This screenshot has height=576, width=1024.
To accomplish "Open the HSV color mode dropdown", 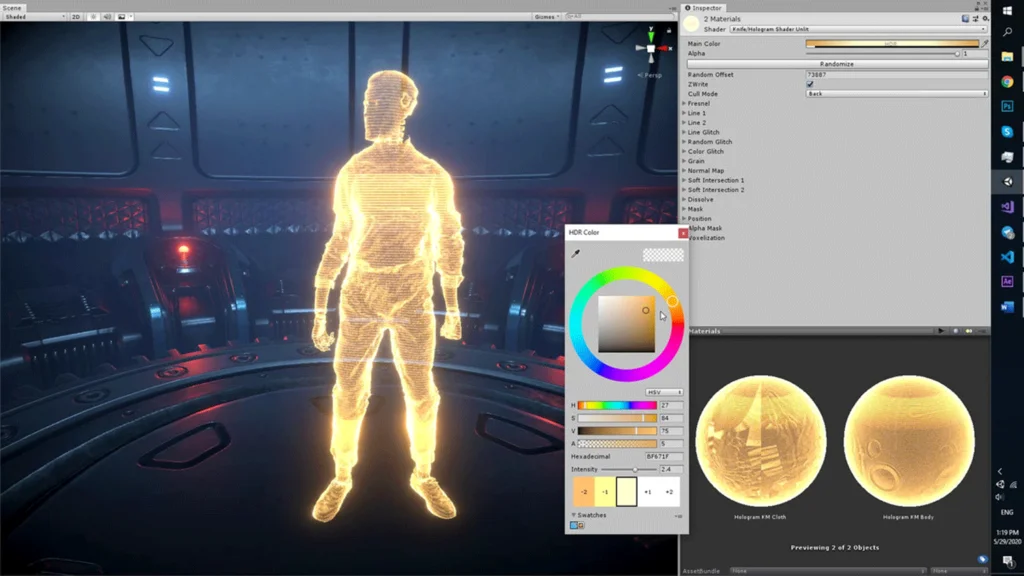I will click(664, 392).
